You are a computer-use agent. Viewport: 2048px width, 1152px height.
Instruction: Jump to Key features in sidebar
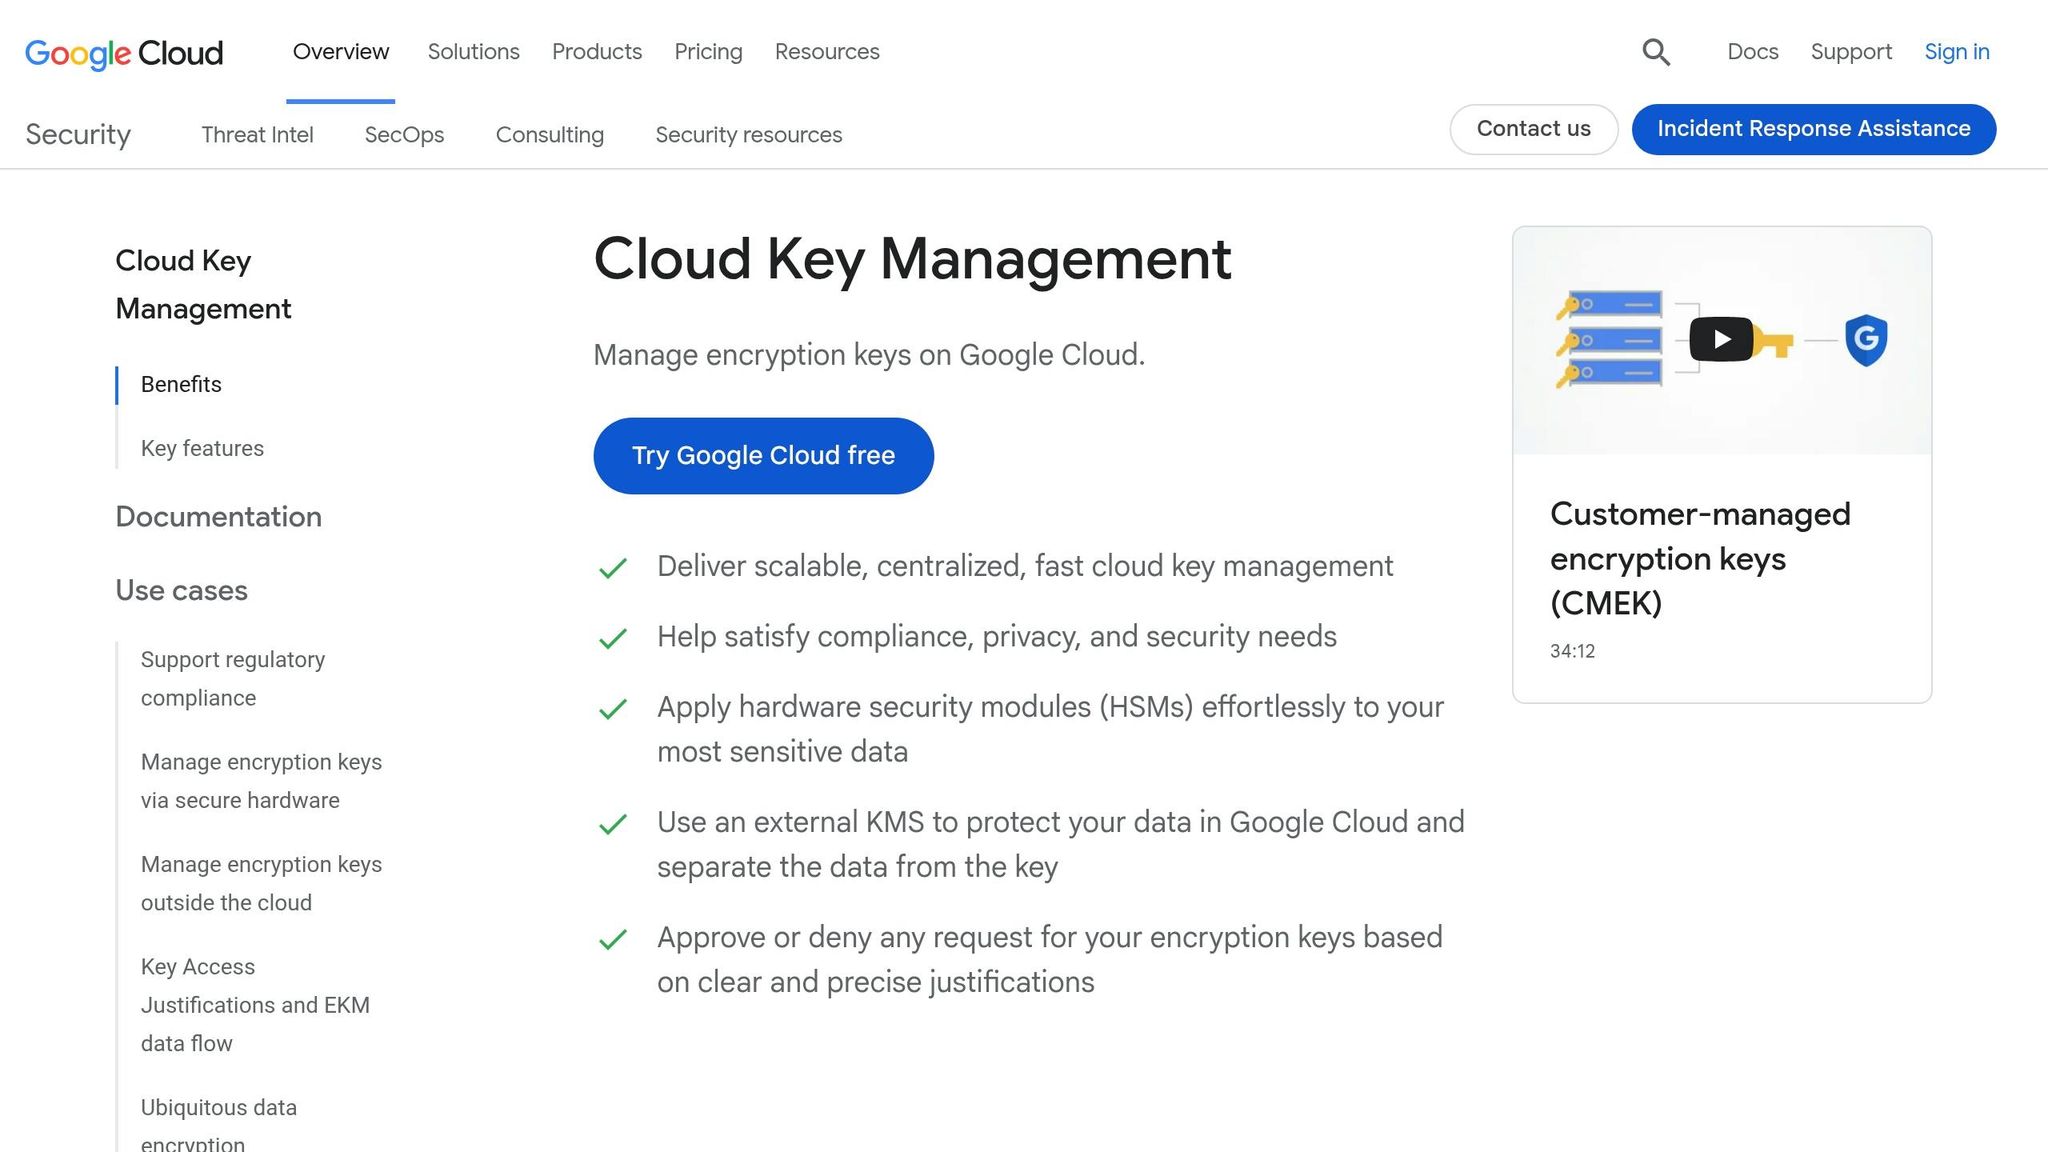pos(202,449)
